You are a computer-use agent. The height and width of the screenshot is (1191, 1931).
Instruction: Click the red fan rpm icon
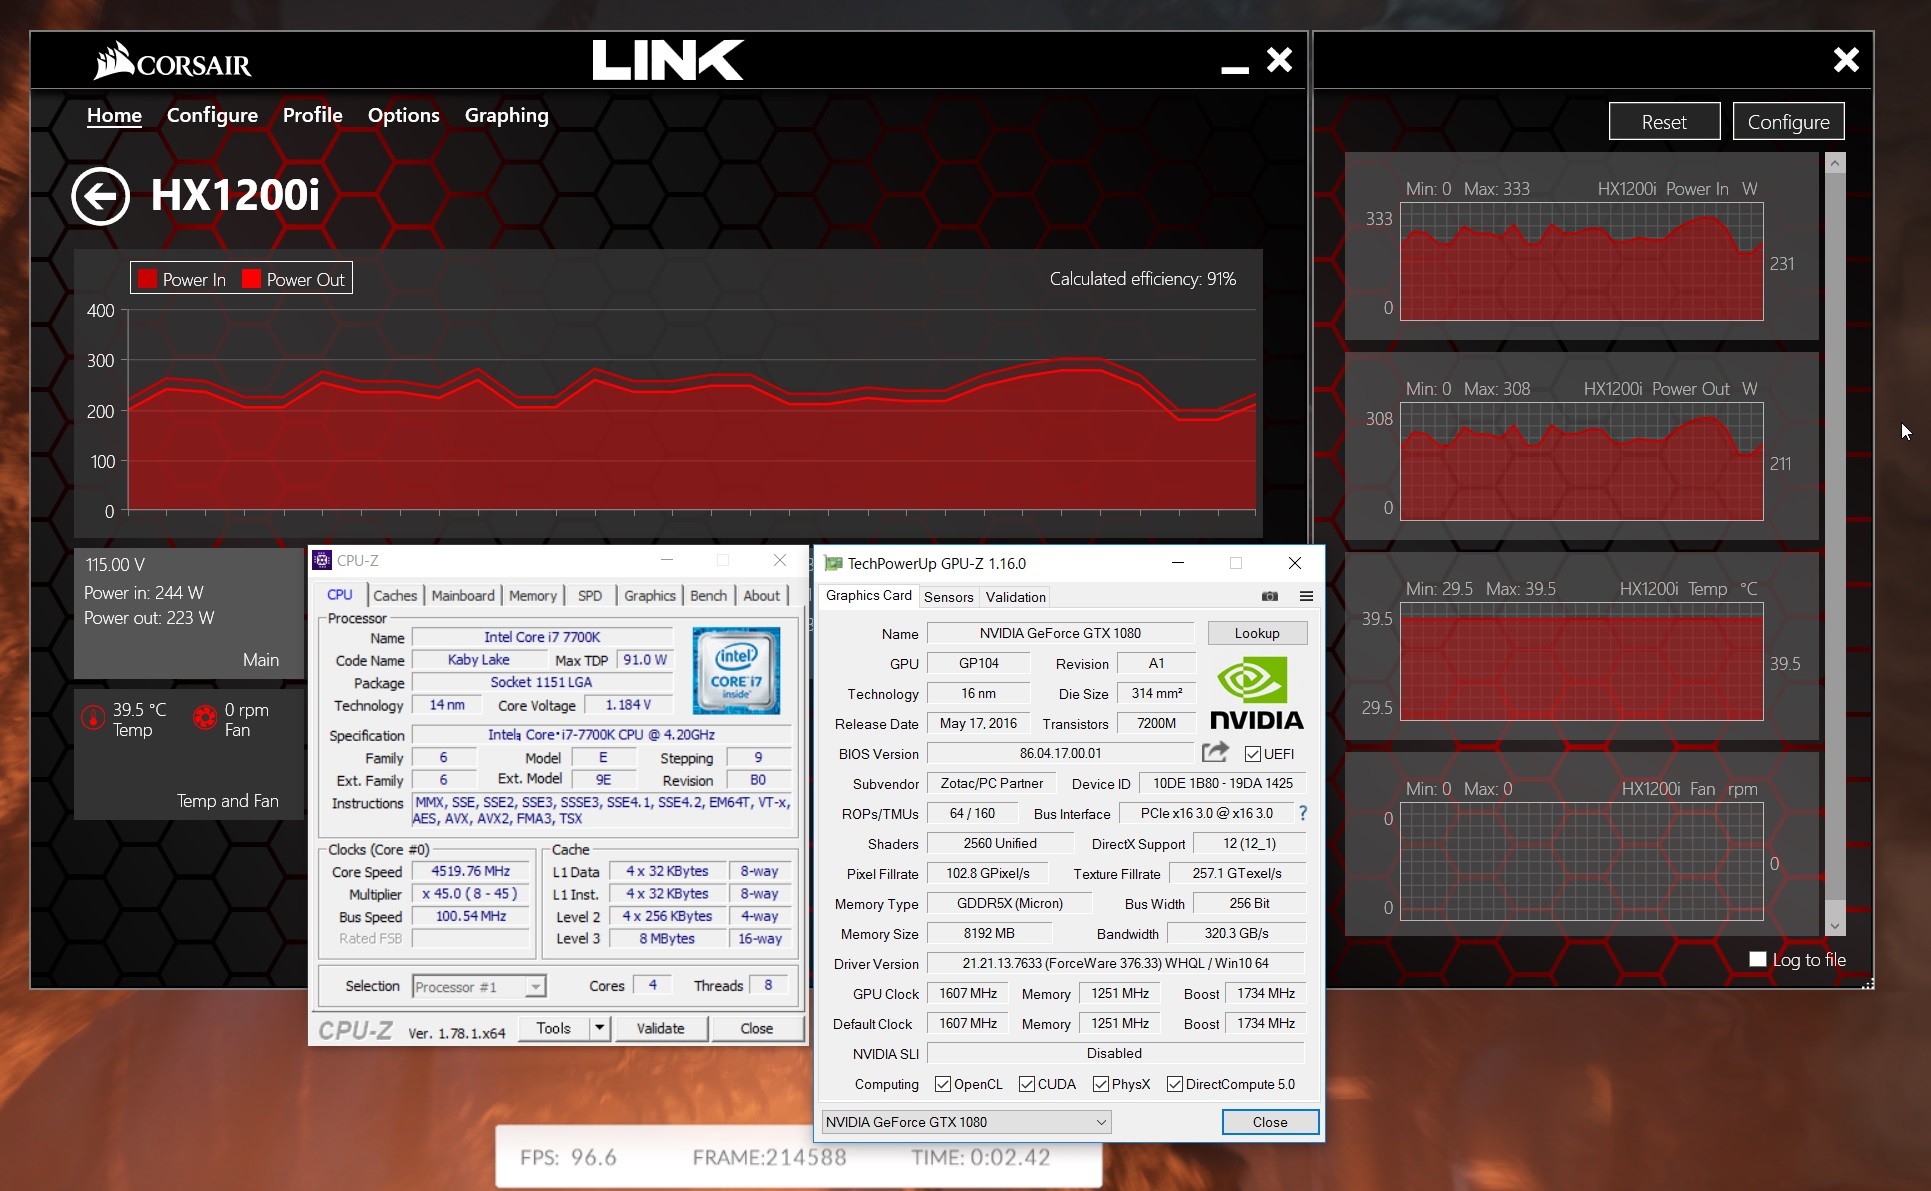click(205, 717)
